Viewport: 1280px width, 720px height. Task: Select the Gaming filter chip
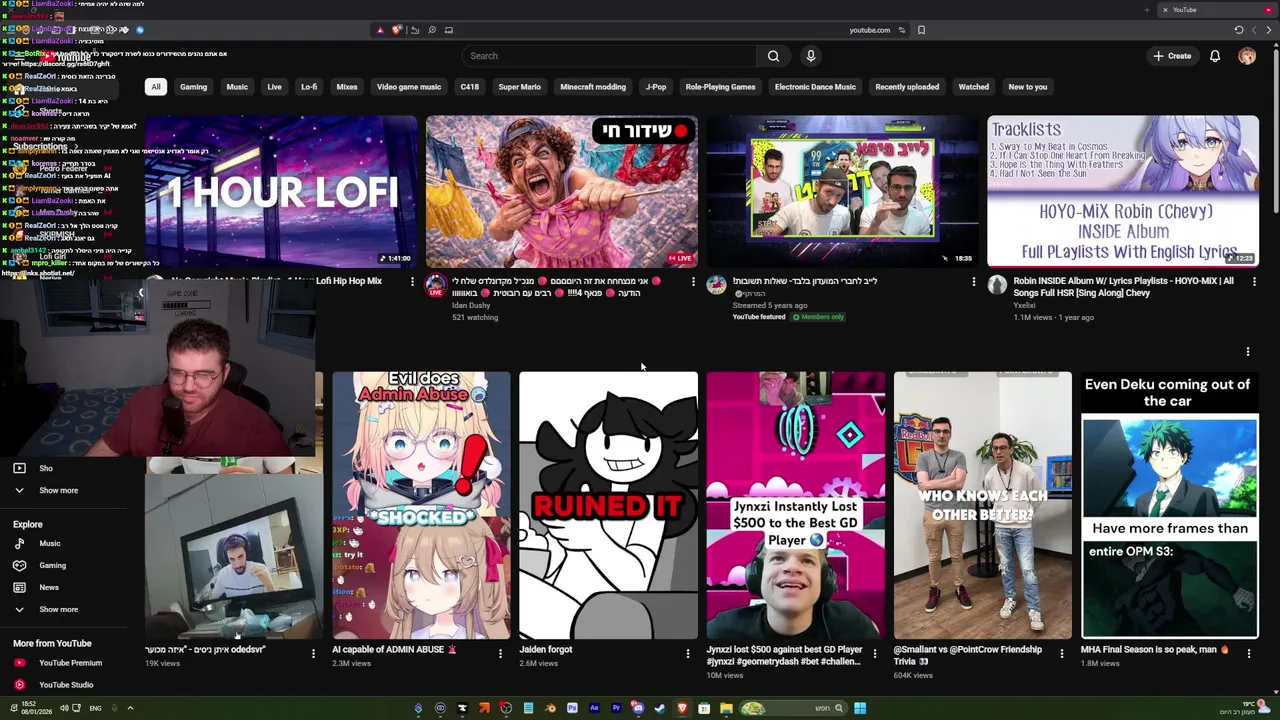click(x=194, y=87)
